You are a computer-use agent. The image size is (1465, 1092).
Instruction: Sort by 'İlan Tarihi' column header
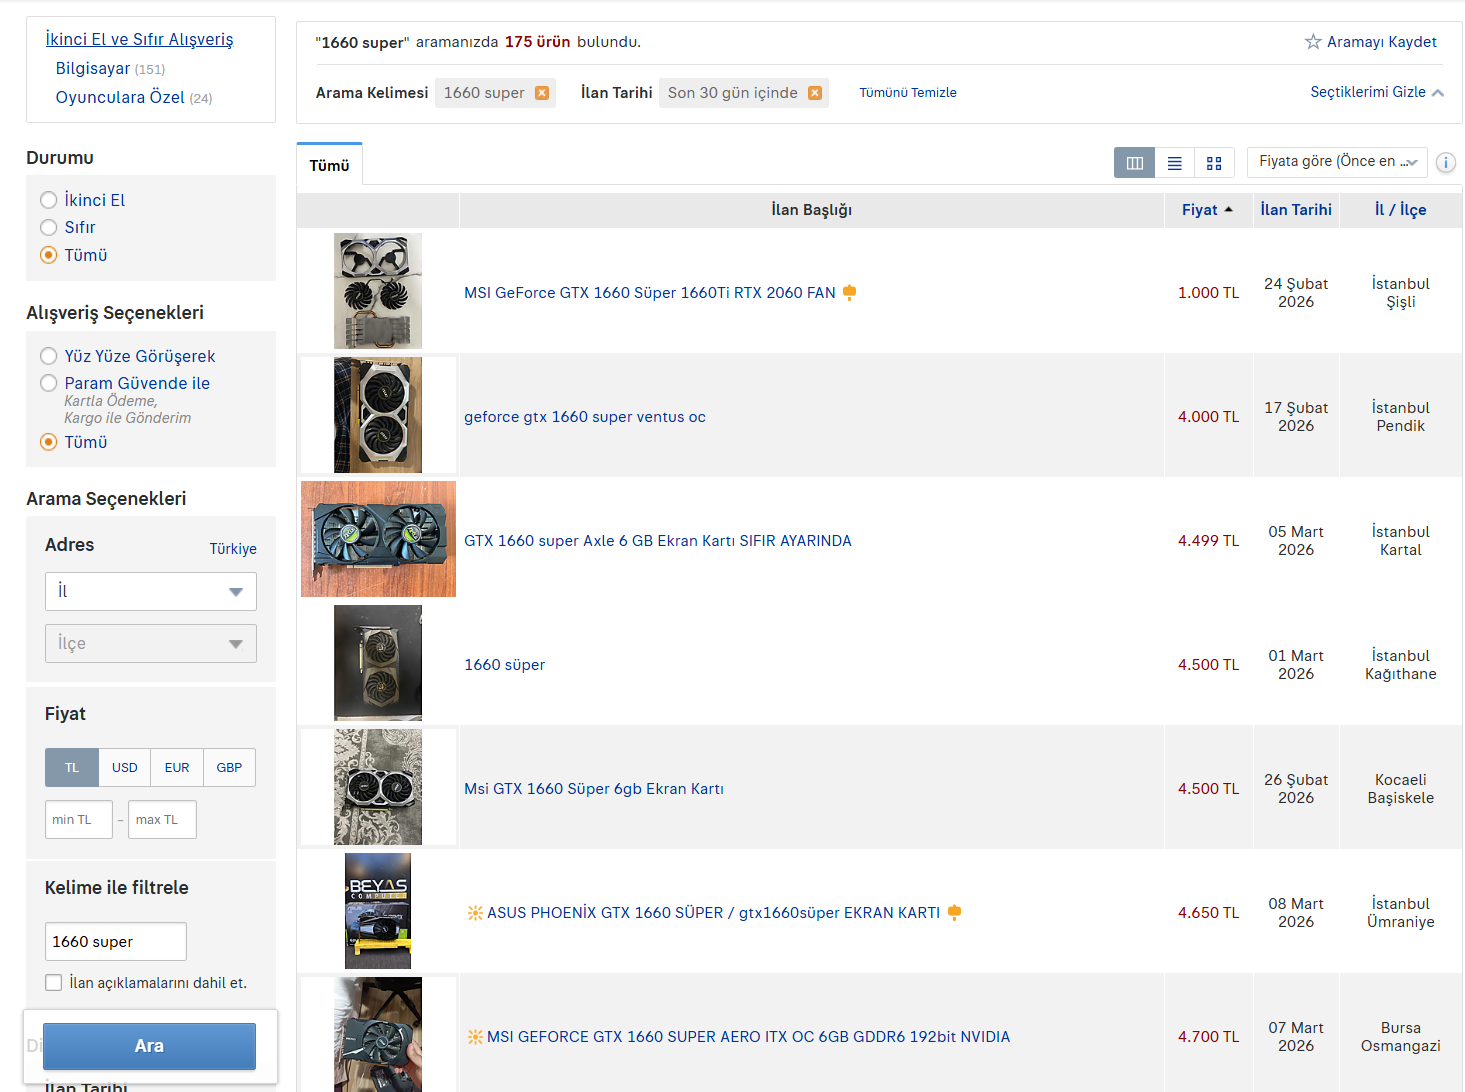(x=1296, y=210)
